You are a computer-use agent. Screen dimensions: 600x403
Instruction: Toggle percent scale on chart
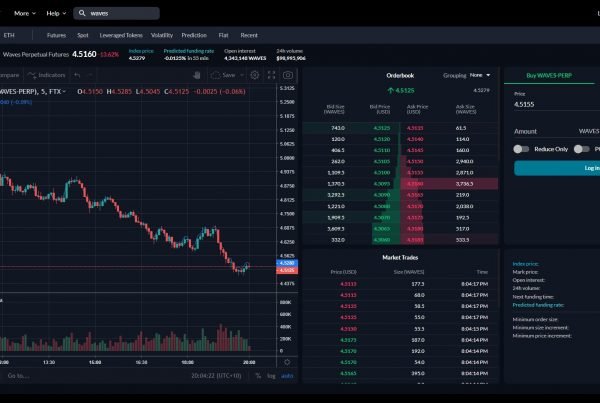258,376
